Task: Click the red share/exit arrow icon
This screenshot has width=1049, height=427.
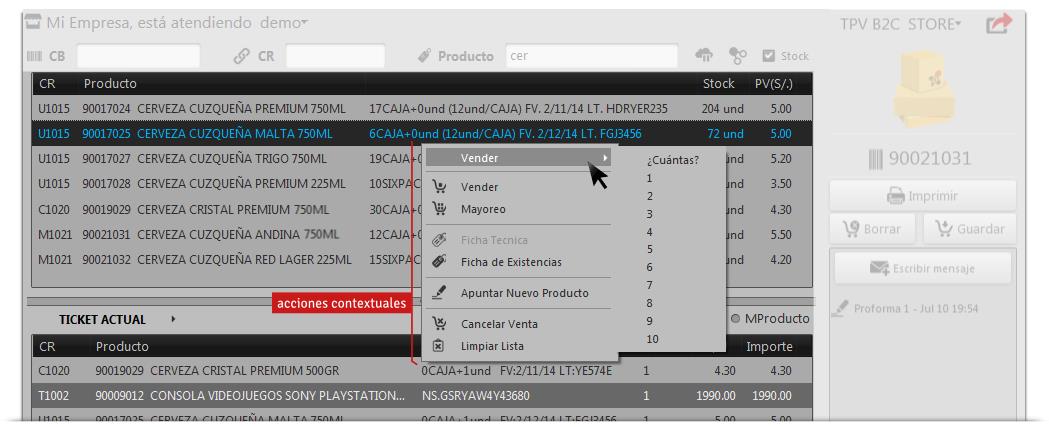Action: (998, 24)
